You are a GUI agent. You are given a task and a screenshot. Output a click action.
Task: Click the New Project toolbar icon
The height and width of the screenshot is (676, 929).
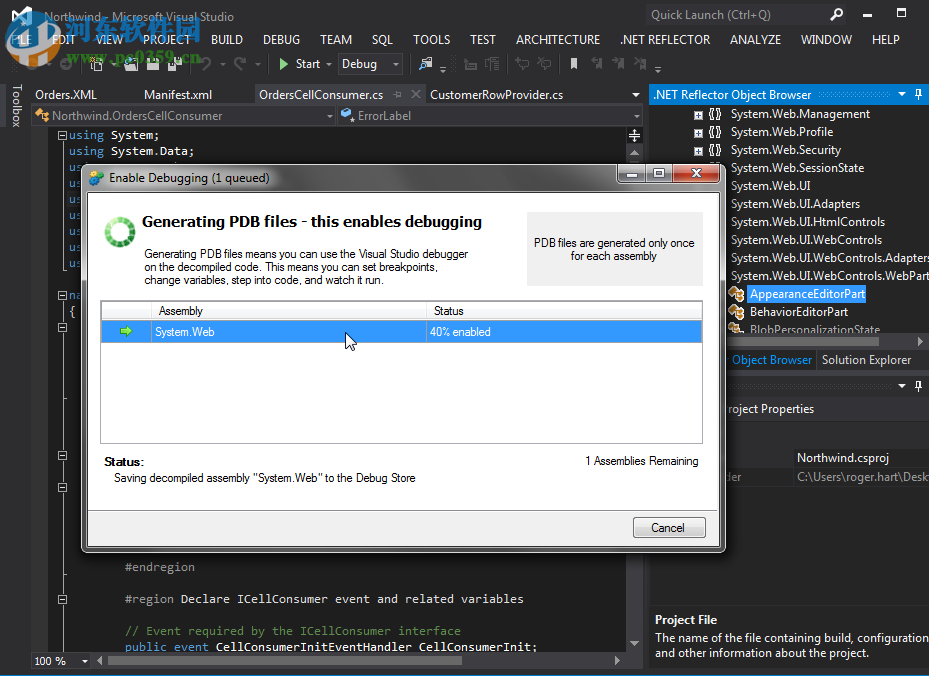pyautogui.click(x=97, y=63)
